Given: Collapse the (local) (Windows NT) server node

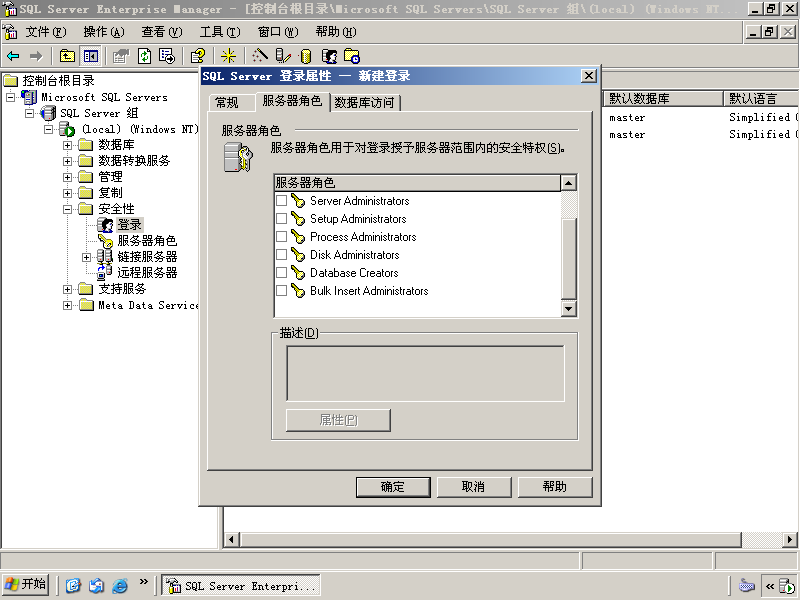Looking at the screenshot, I should click(x=48, y=129).
